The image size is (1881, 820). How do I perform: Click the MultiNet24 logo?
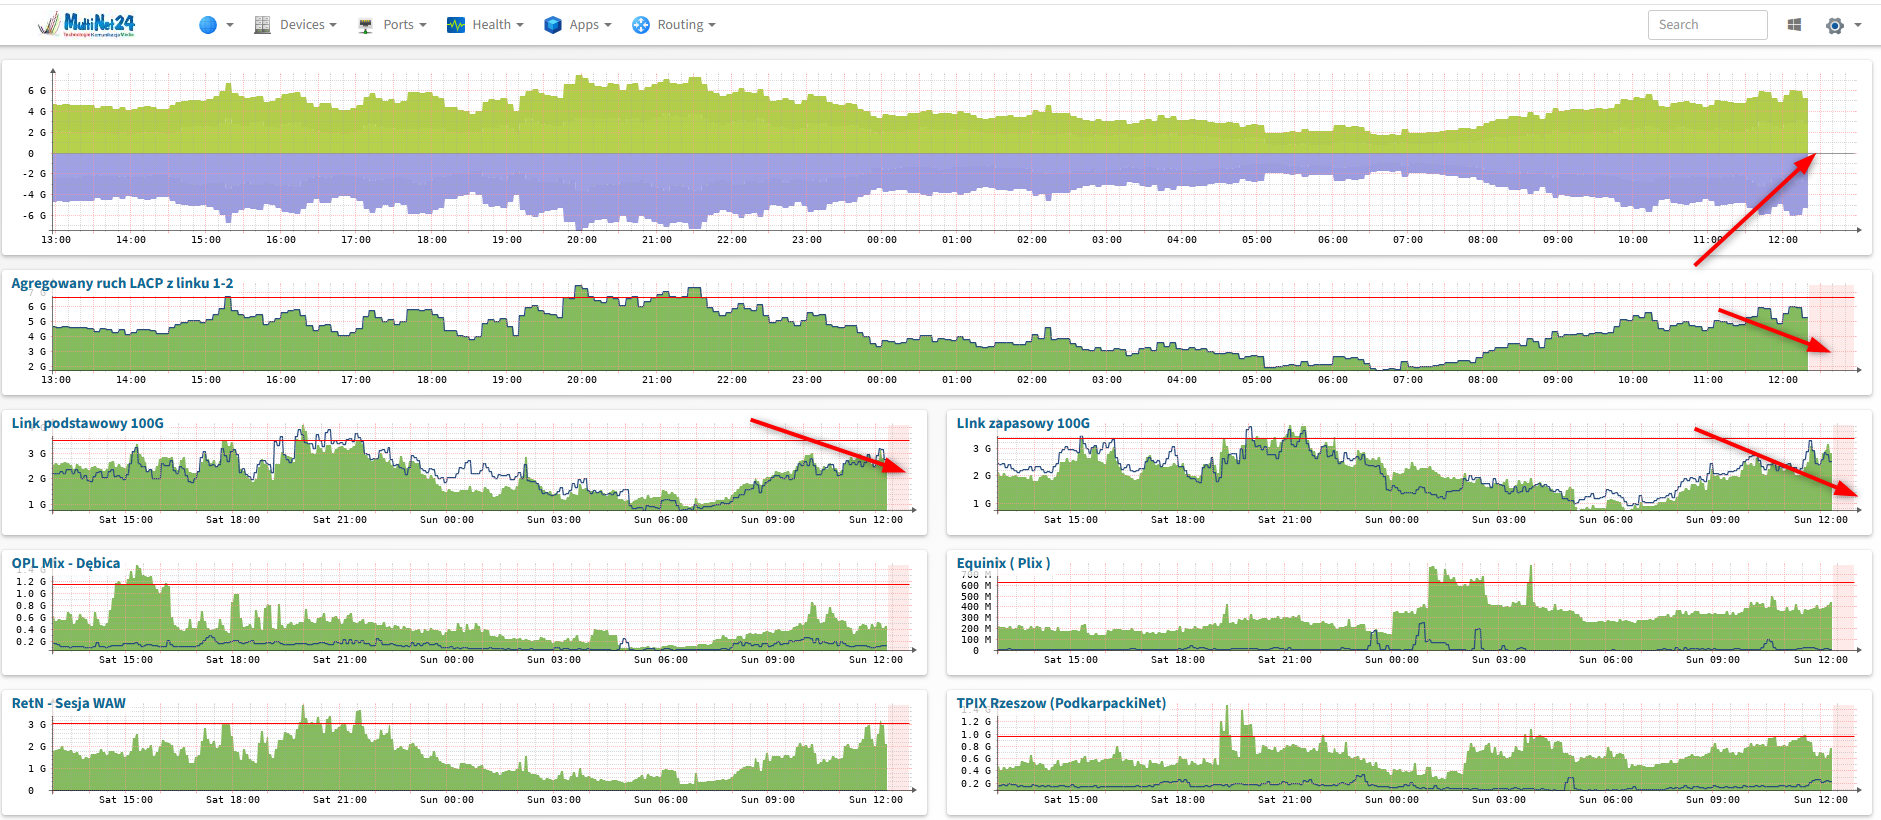coord(87,24)
